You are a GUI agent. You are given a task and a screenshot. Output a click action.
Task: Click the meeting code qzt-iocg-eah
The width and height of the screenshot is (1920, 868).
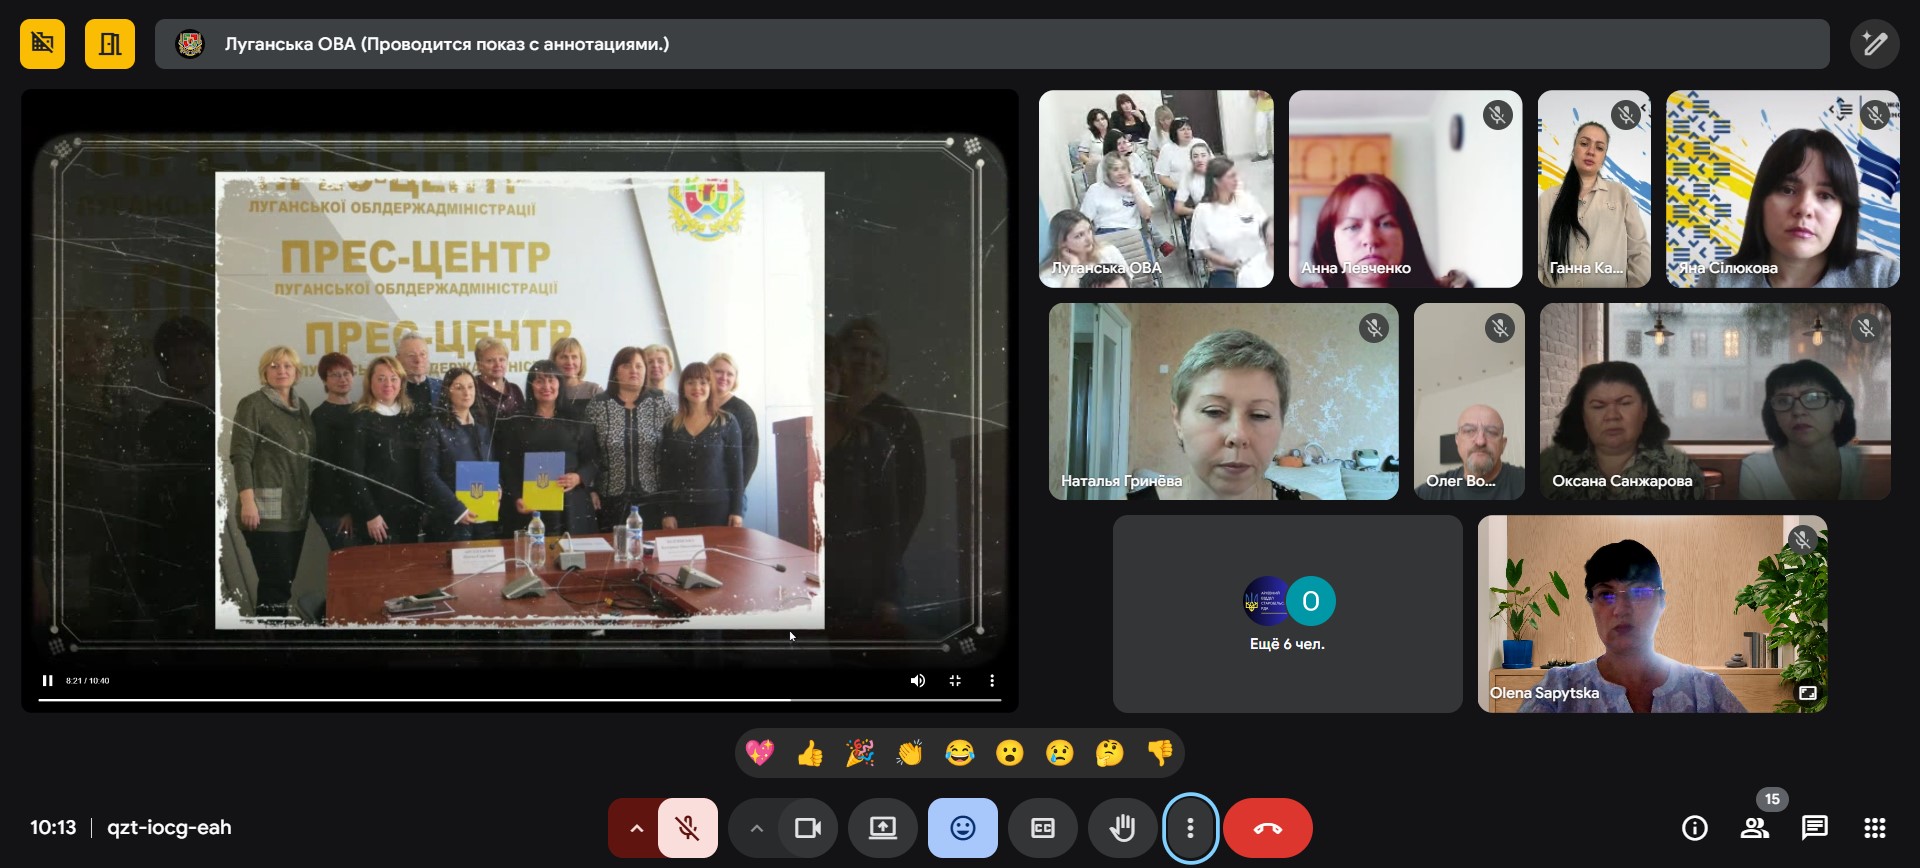point(169,828)
